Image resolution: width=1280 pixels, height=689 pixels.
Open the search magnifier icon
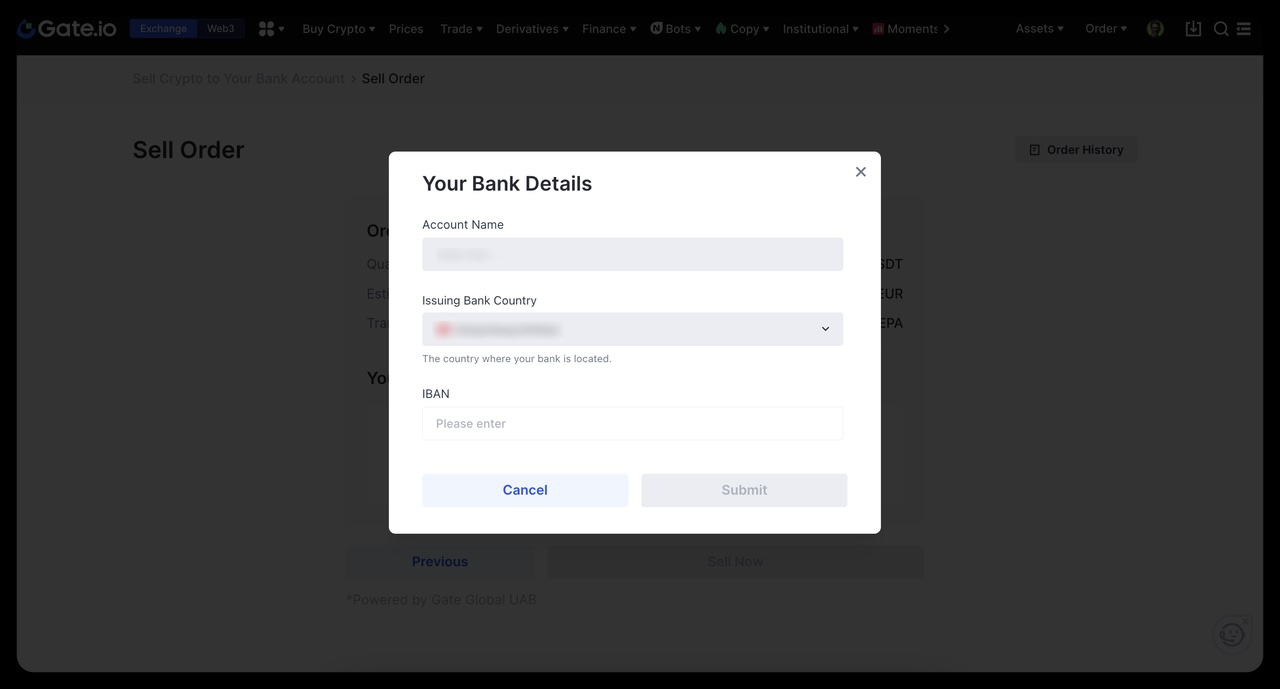tap(1221, 29)
